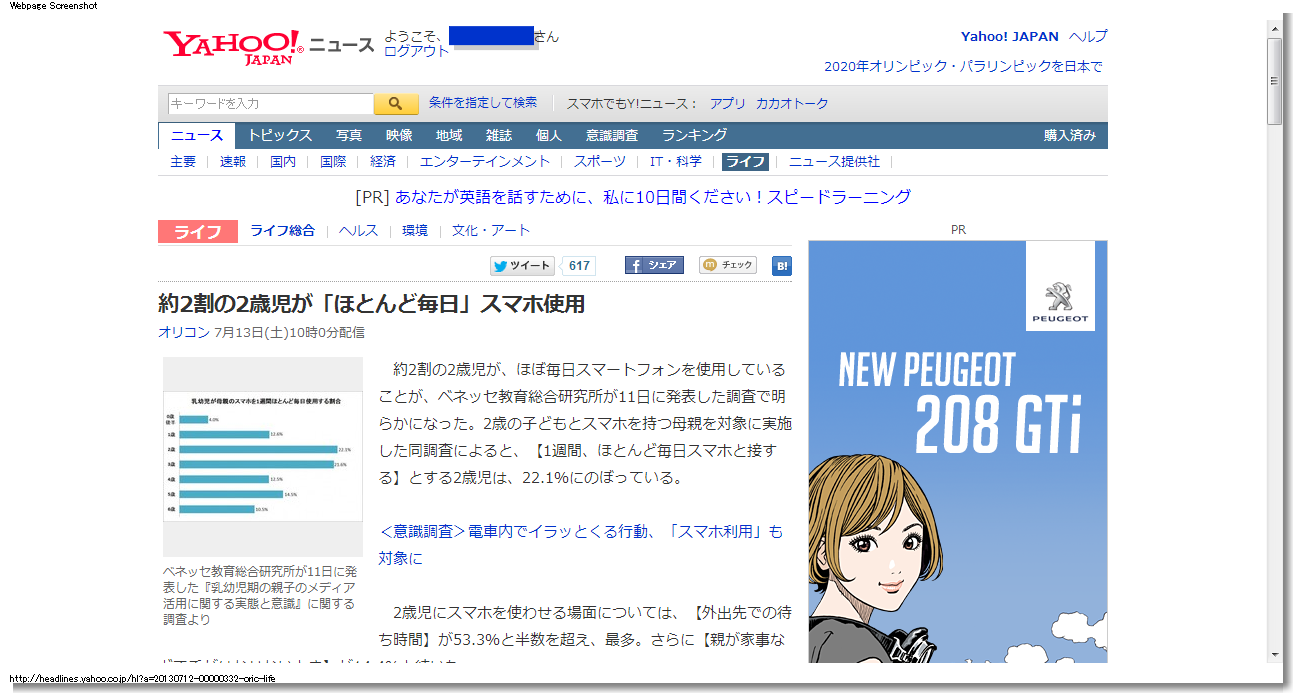The width and height of the screenshot is (1293, 693).
Task: Select スポーツ news category
Action: [x=600, y=162]
